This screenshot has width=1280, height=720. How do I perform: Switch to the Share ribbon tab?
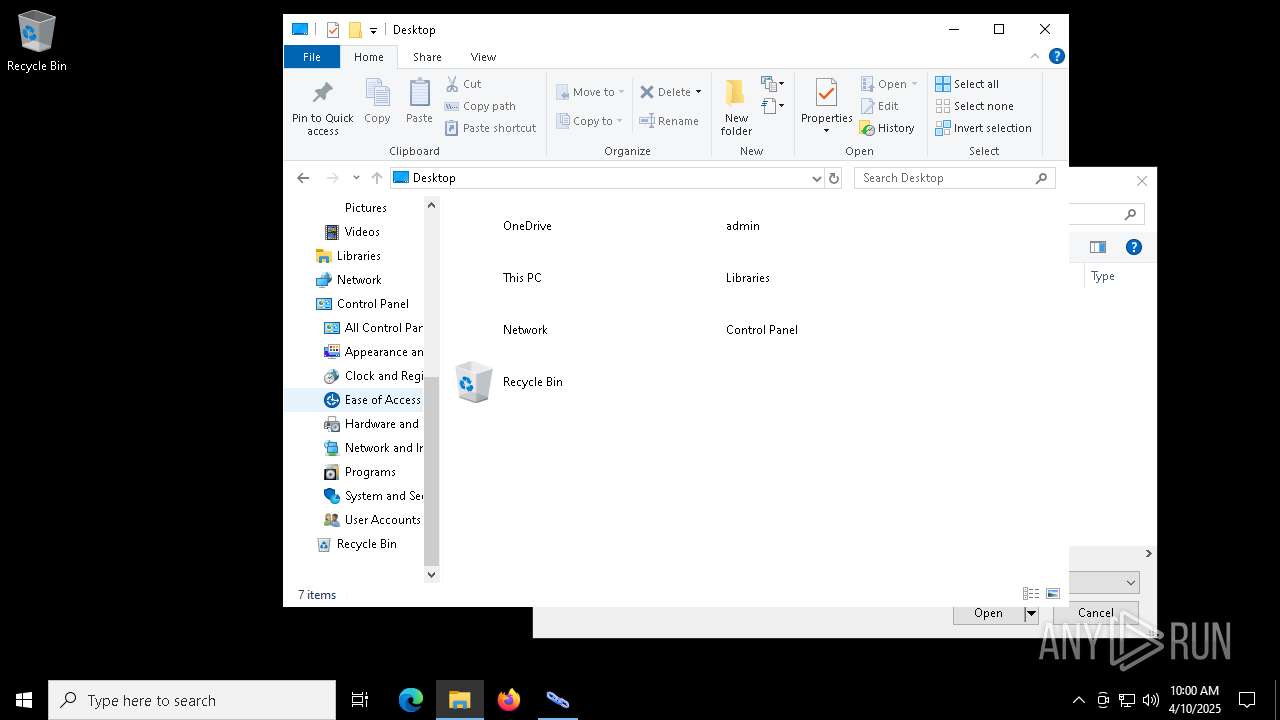(x=427, y=57)
